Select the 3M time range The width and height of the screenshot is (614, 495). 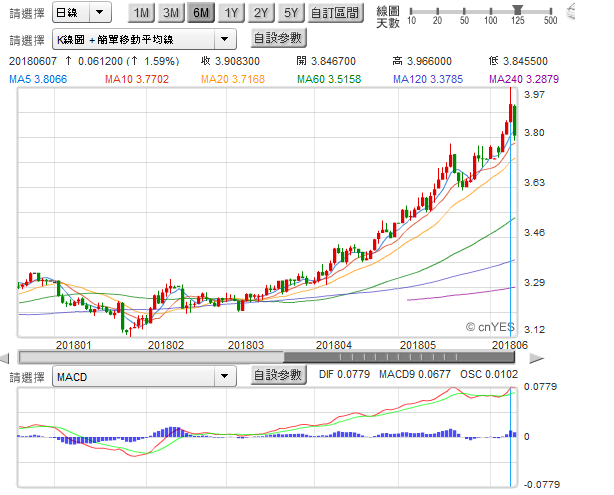pos(171,13)
